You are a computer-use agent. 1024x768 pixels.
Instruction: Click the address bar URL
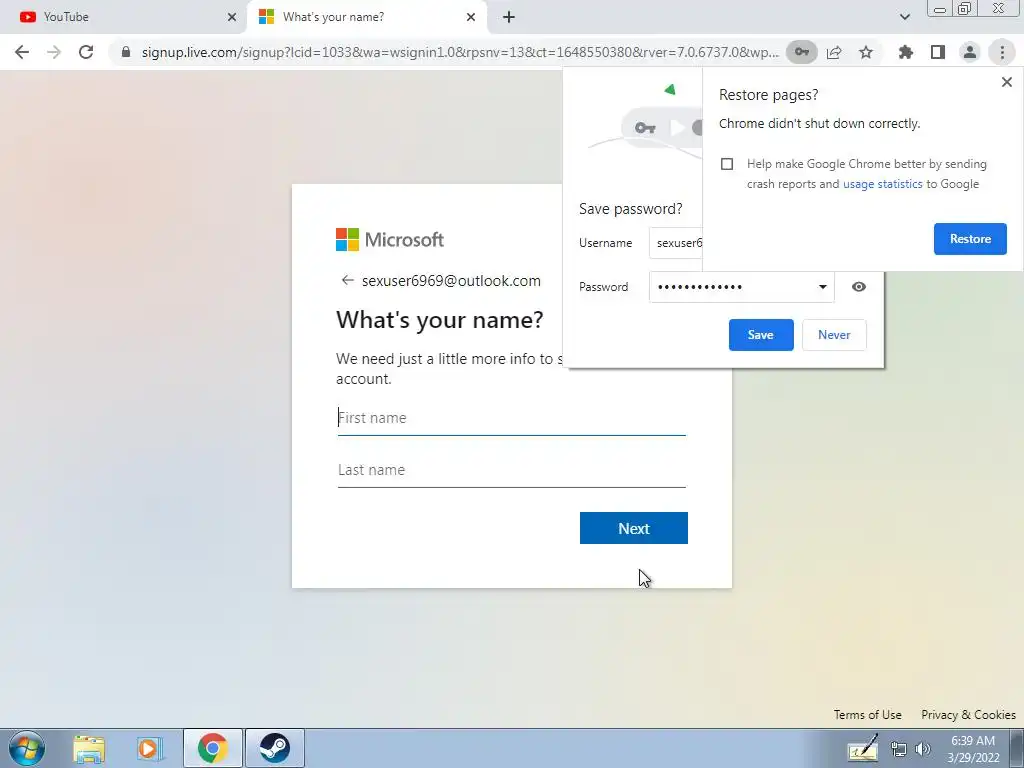click(460, 52)
